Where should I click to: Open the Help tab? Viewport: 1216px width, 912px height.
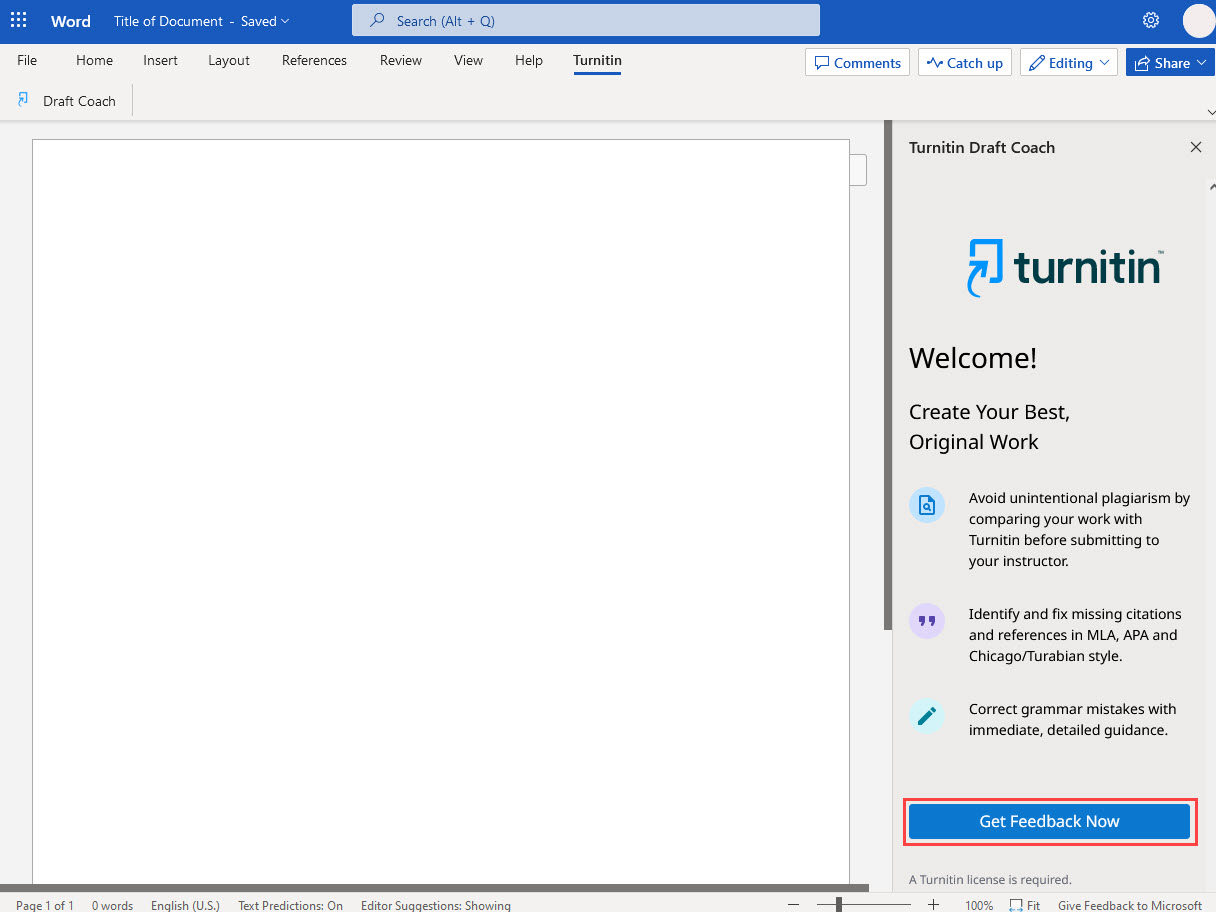529,60
